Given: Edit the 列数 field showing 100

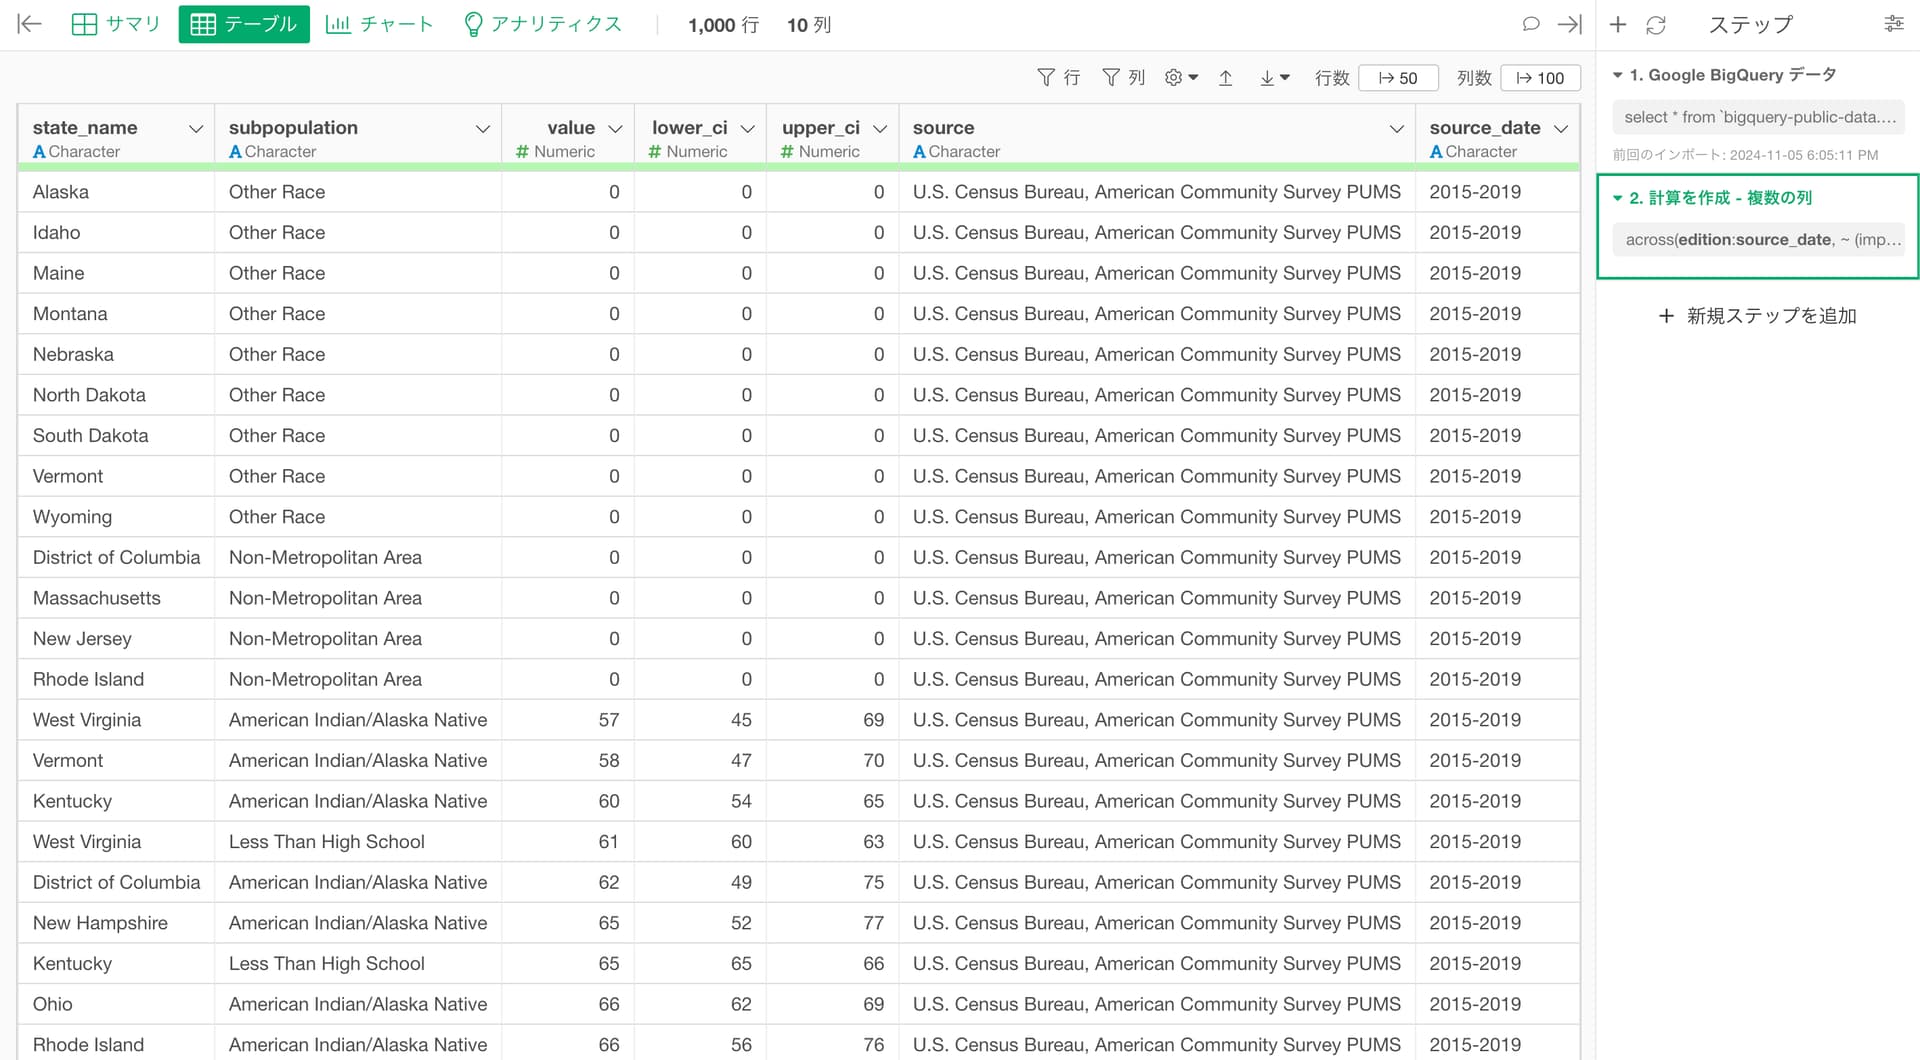Looking at the screenshot, I should tap(1541, 78).
